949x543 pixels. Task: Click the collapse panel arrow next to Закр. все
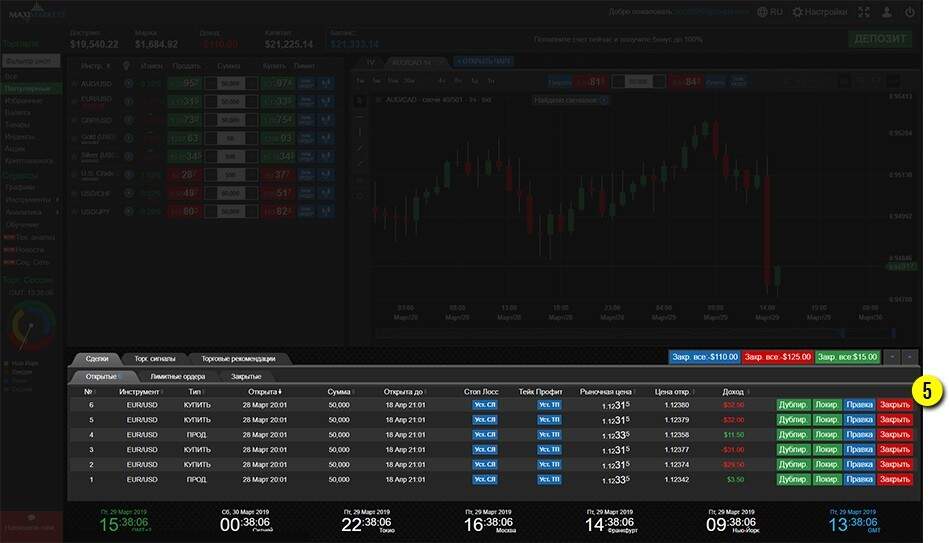(x=892, y=357)
